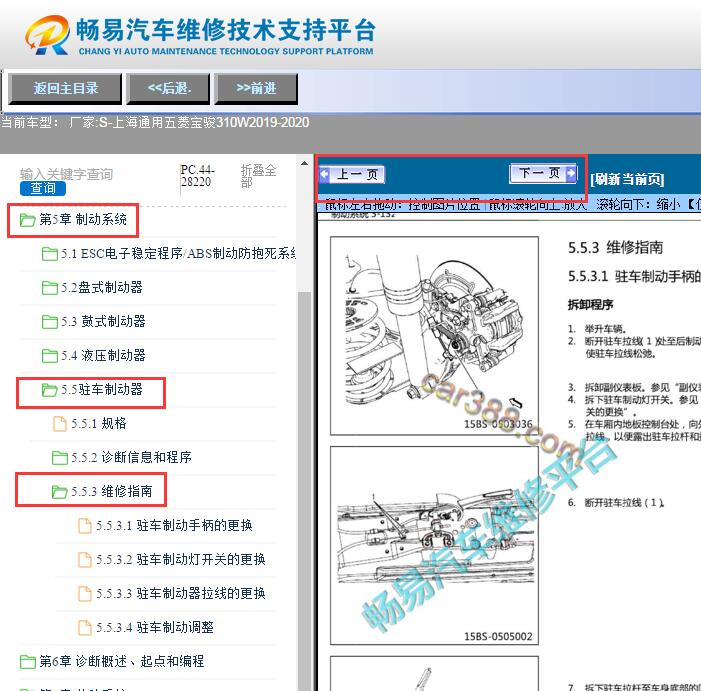The width and height of the screenshot is (701, 691).
Task: Click the 当前车型 vehicle model line
Action: 155,122
